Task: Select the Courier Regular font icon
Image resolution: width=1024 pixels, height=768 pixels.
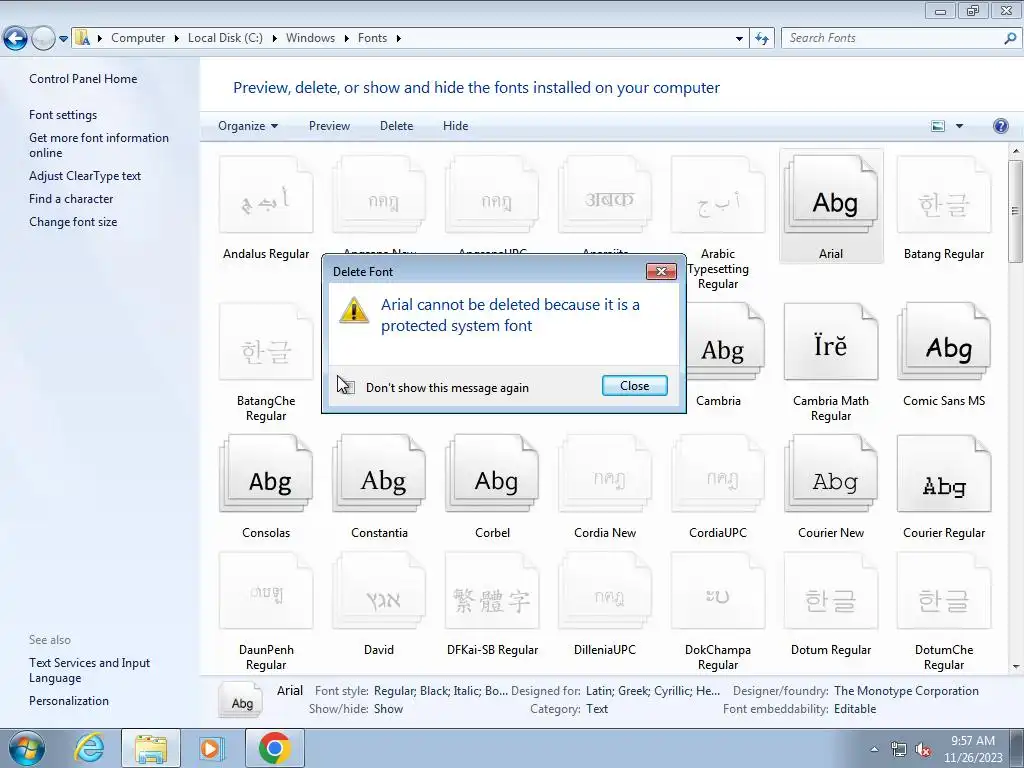Action: [944, 474]
